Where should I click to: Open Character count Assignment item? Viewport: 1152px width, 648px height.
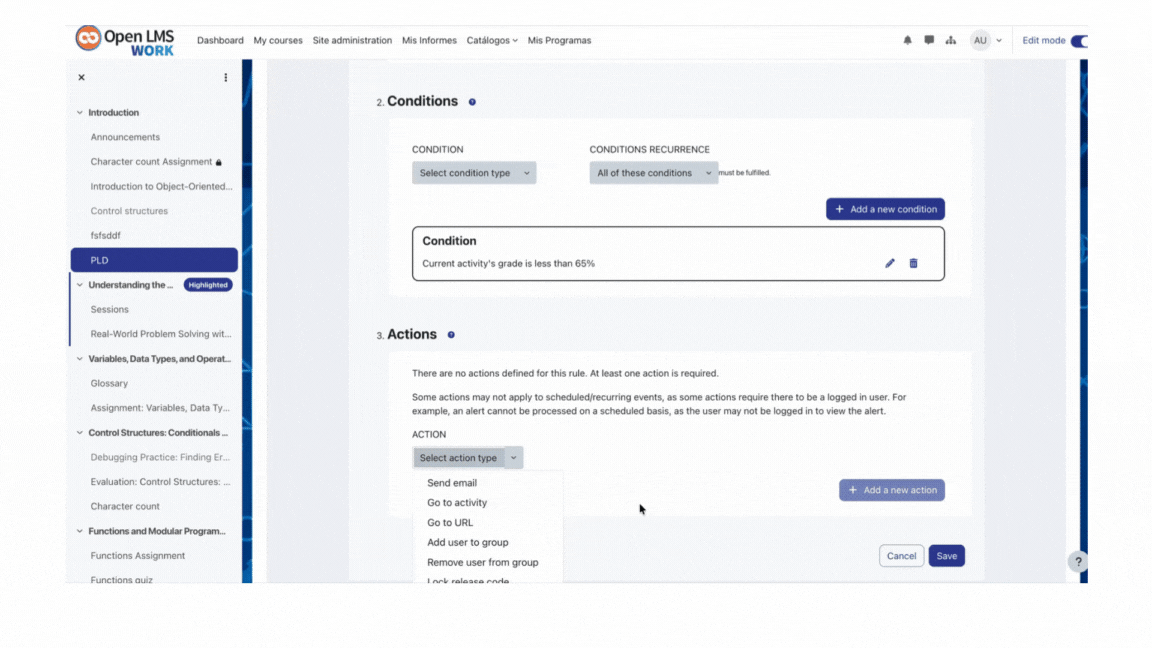click(x=151, y=162)
